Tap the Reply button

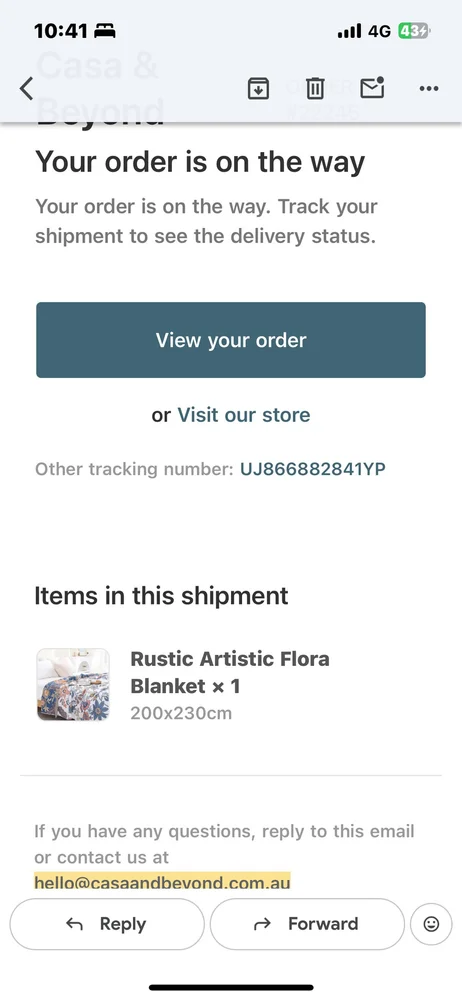click(107, 924)
